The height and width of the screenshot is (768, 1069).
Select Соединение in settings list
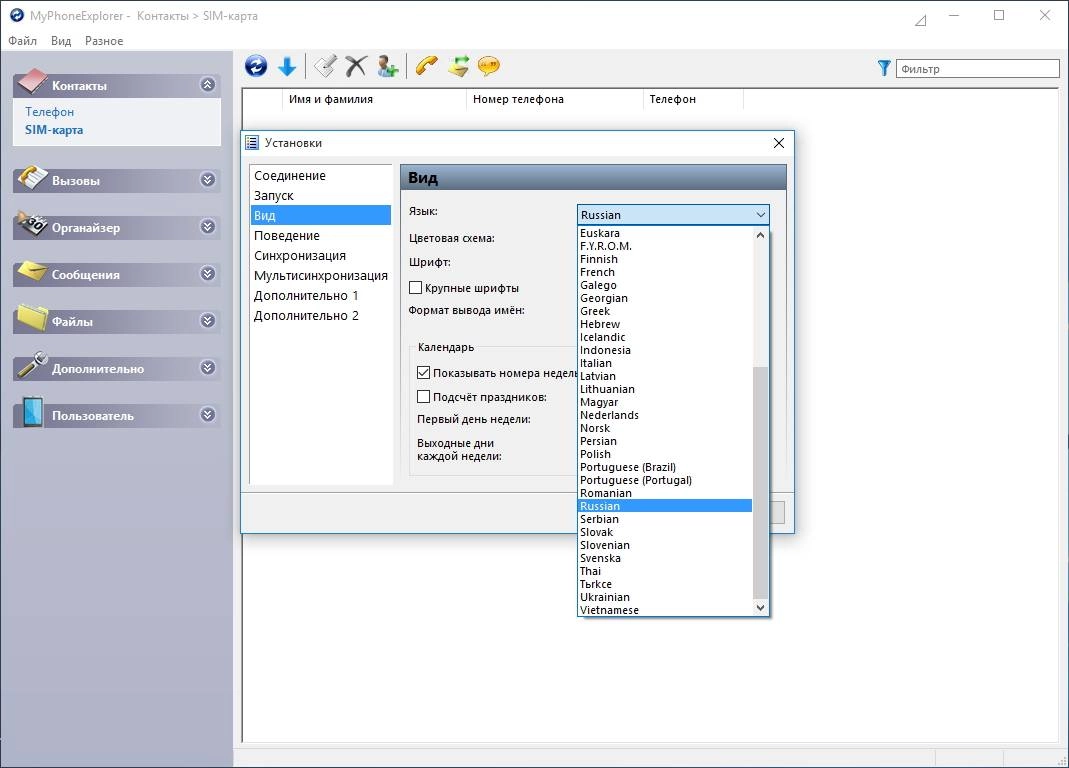(321, 175)
